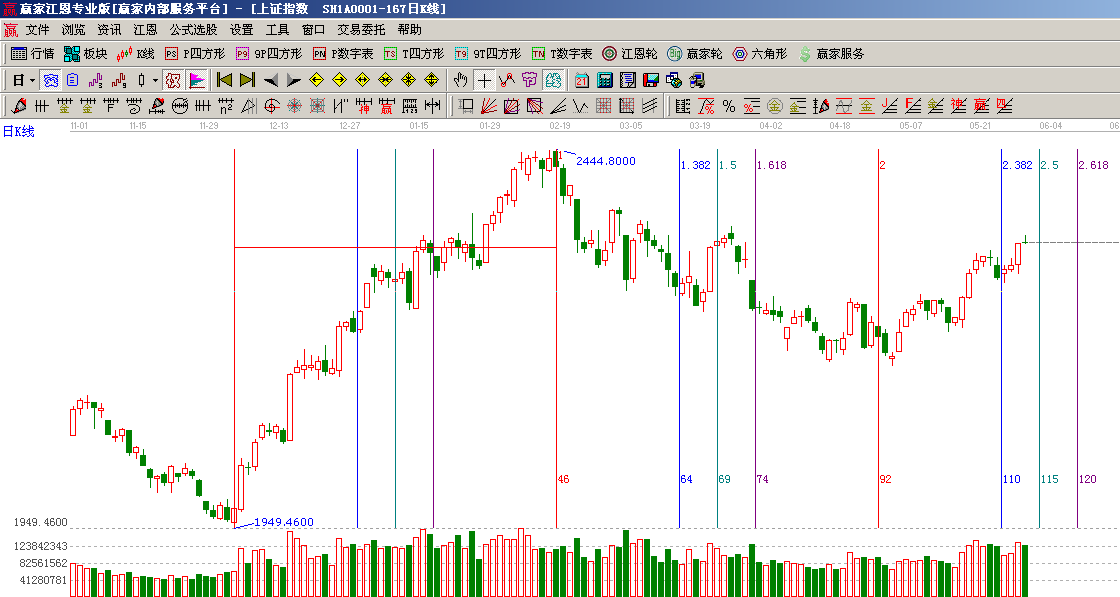Jump to first bar with skip-to-start arrow
This screenshot has height=597, width=1120.
point(224,80)
